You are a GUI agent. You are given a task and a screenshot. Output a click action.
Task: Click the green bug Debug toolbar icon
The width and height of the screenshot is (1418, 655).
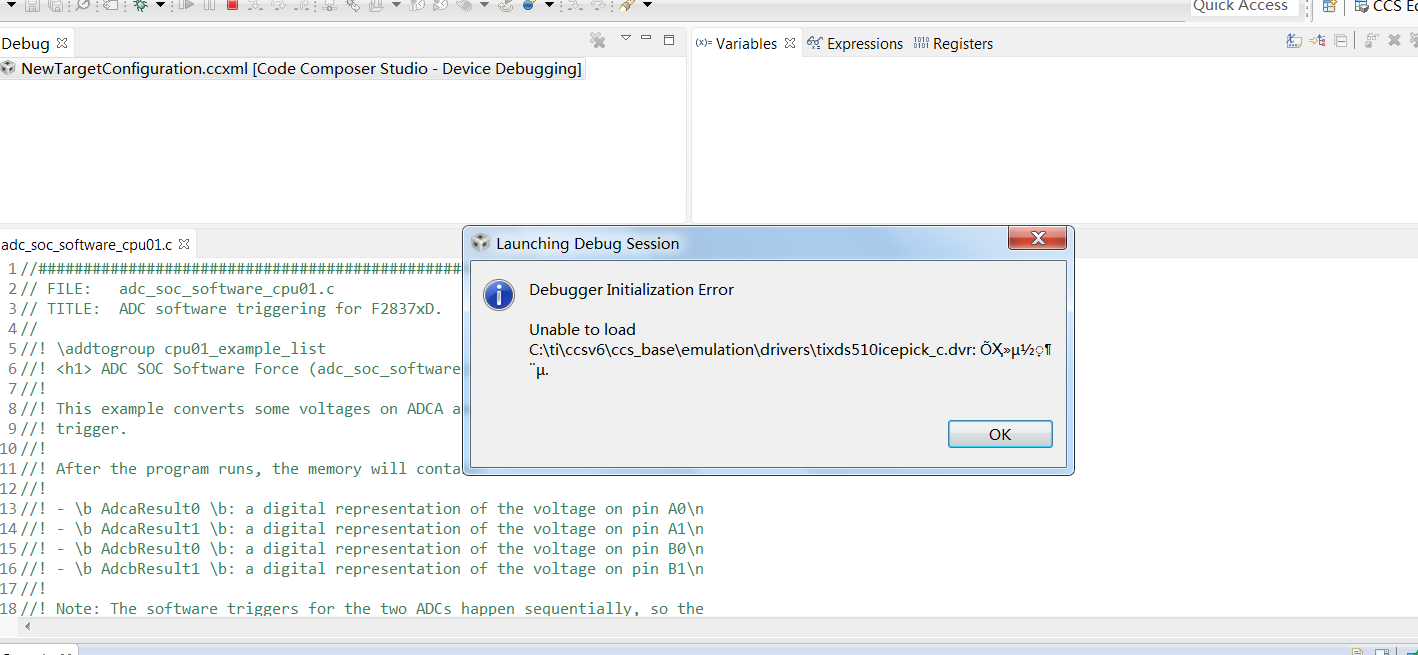pos(140,6)
